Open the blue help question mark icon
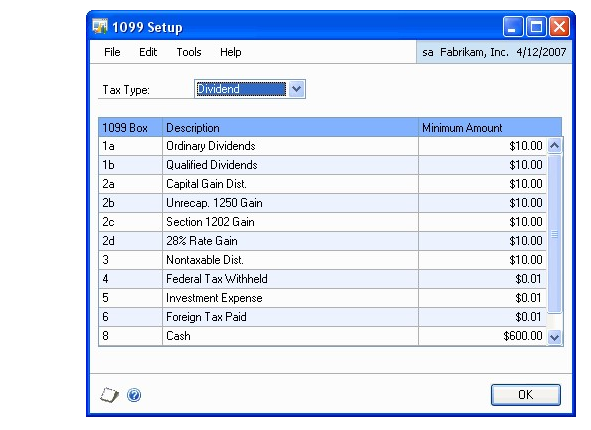This screenshot has width=591, height=430. tap(134, 395)
